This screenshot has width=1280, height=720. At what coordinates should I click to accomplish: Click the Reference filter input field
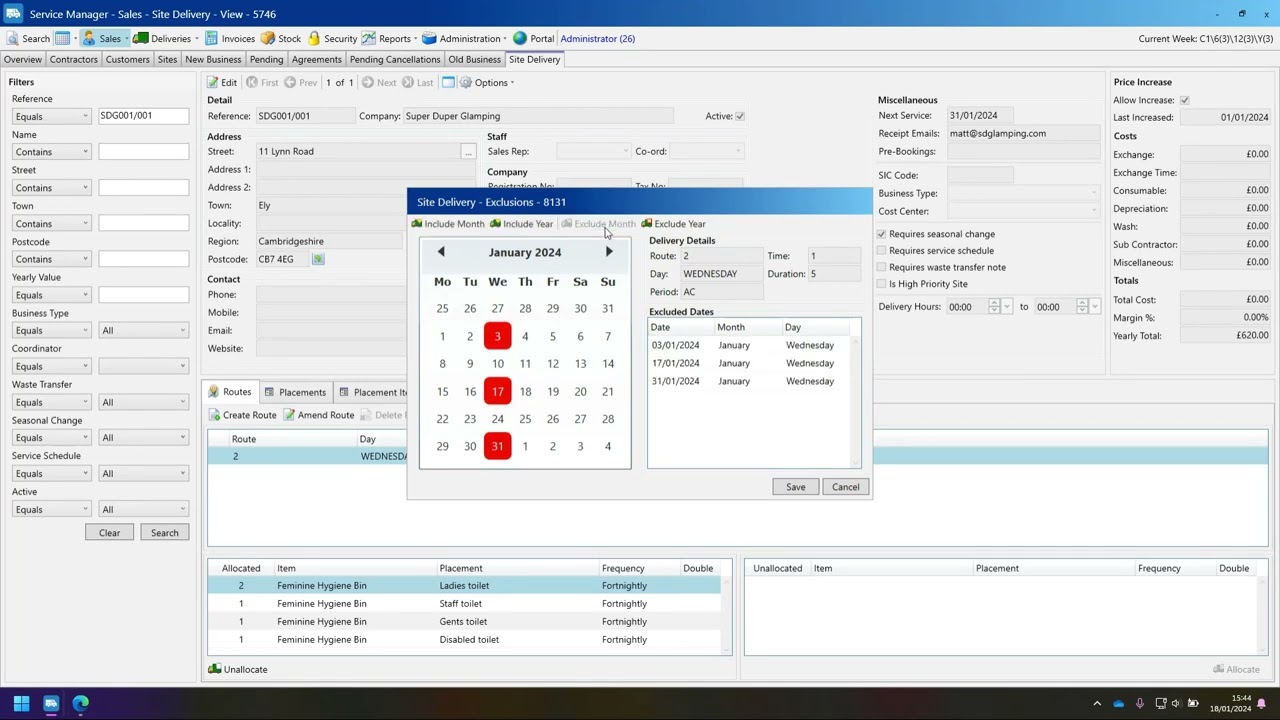click(143, 116)
